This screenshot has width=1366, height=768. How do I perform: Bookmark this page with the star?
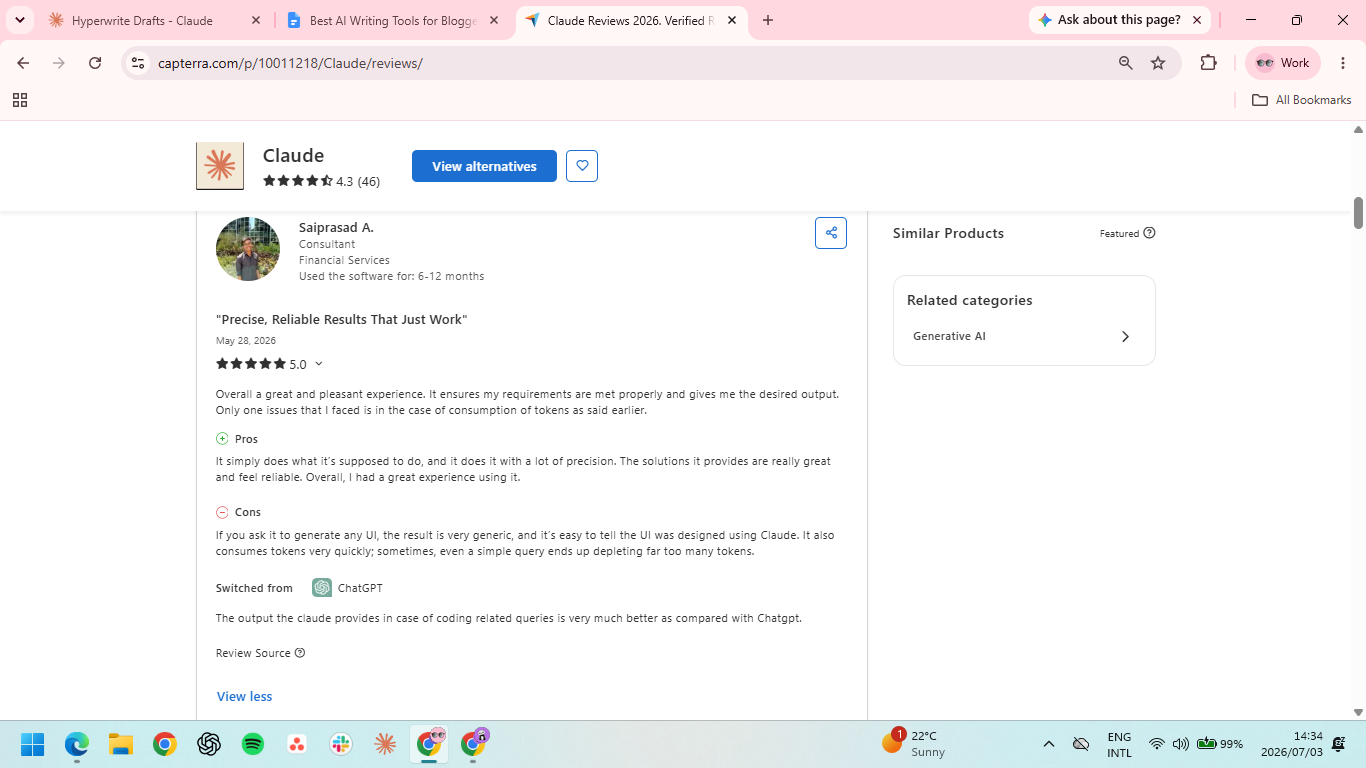[1158, 63]
